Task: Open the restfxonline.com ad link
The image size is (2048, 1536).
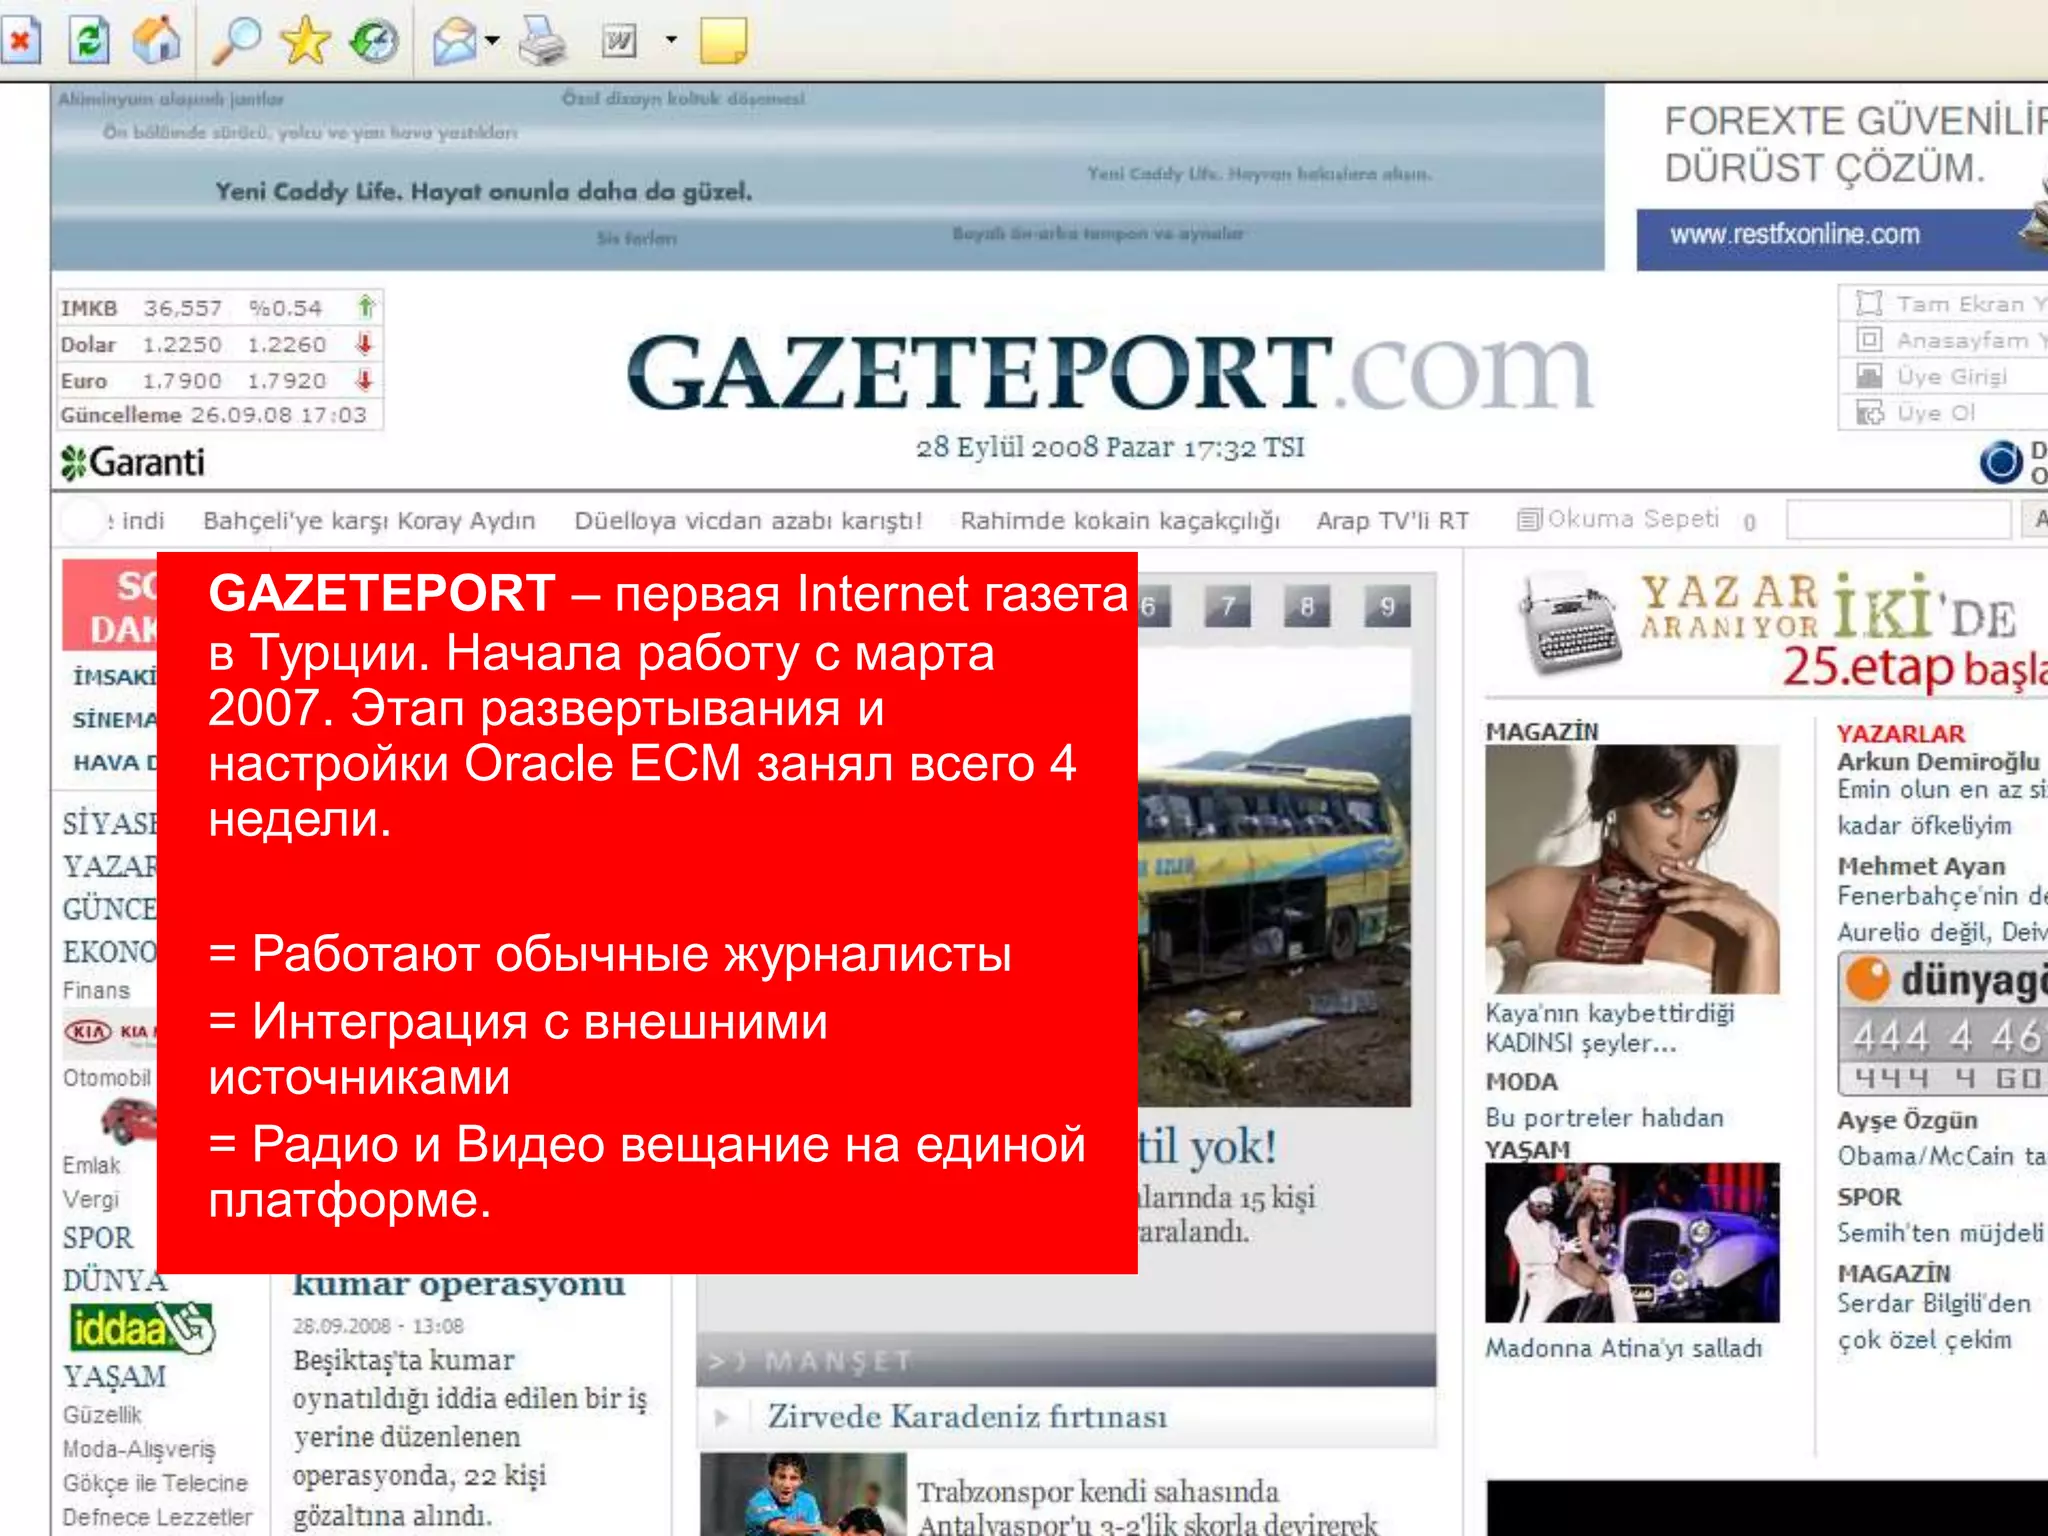Action: coord(1794,234)
